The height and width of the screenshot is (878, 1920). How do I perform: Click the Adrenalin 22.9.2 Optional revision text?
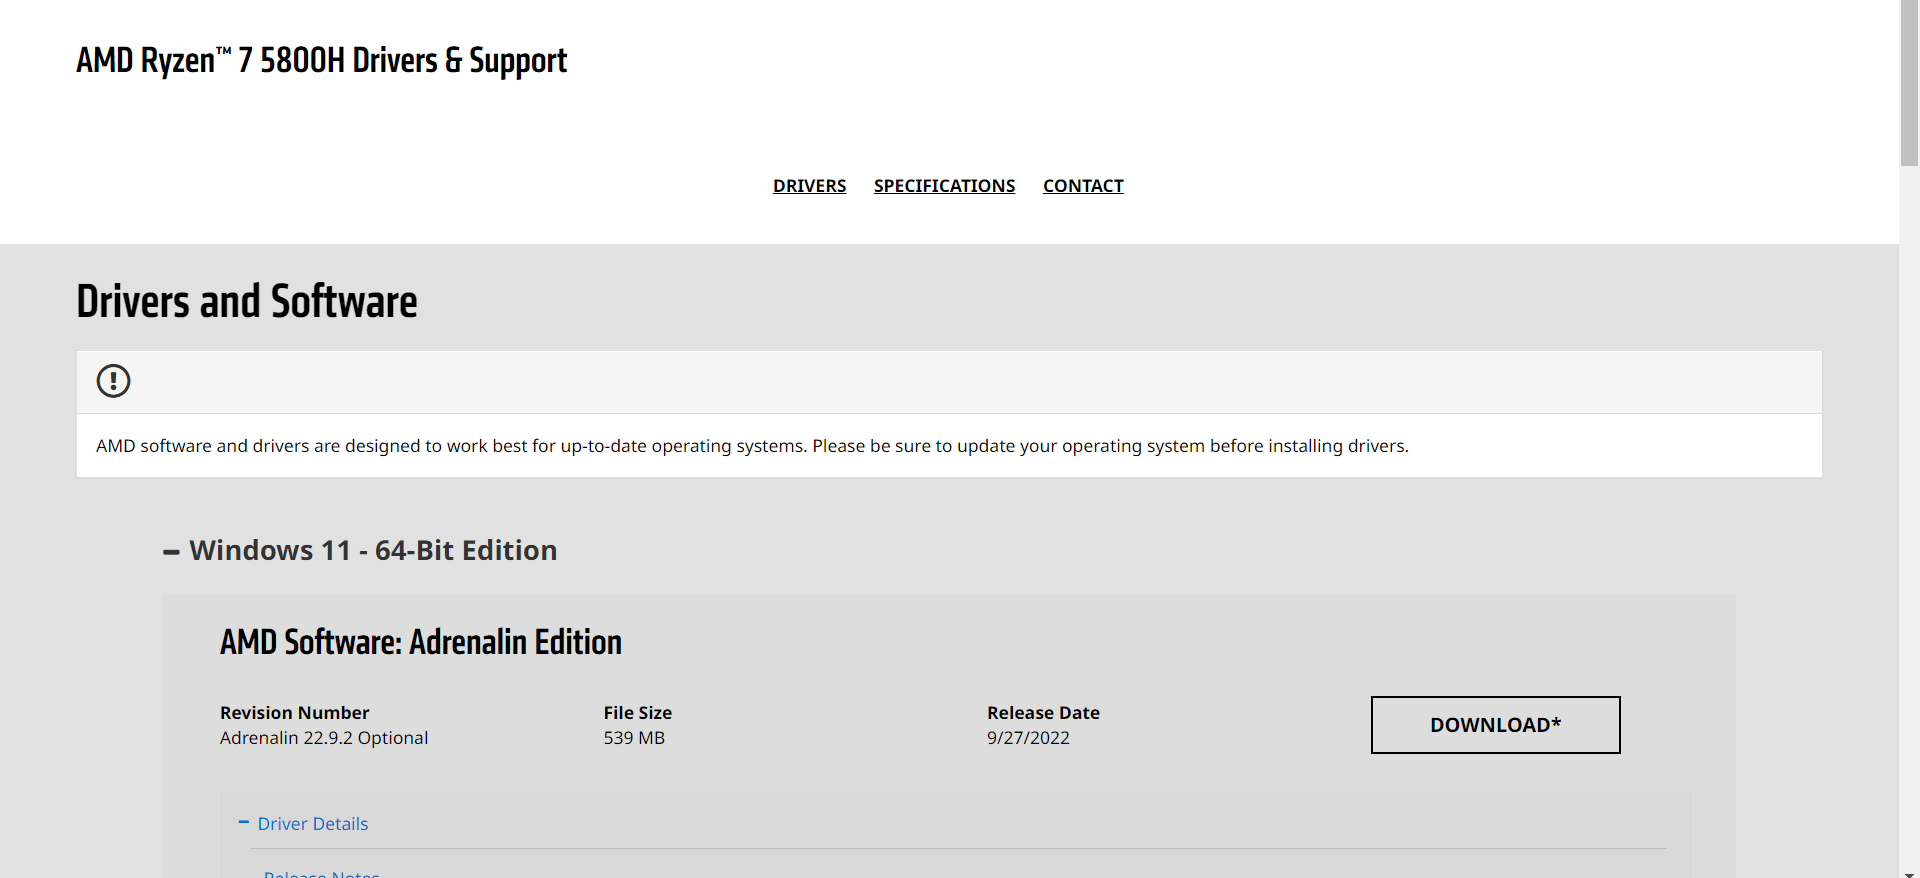tap(324, 738)
